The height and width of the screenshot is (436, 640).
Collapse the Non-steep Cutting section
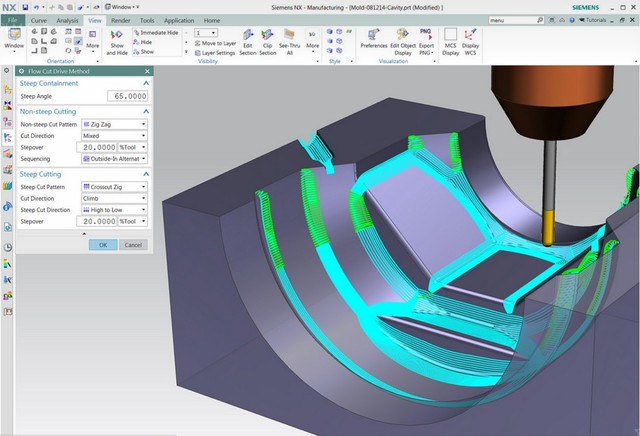pos(146,111)
